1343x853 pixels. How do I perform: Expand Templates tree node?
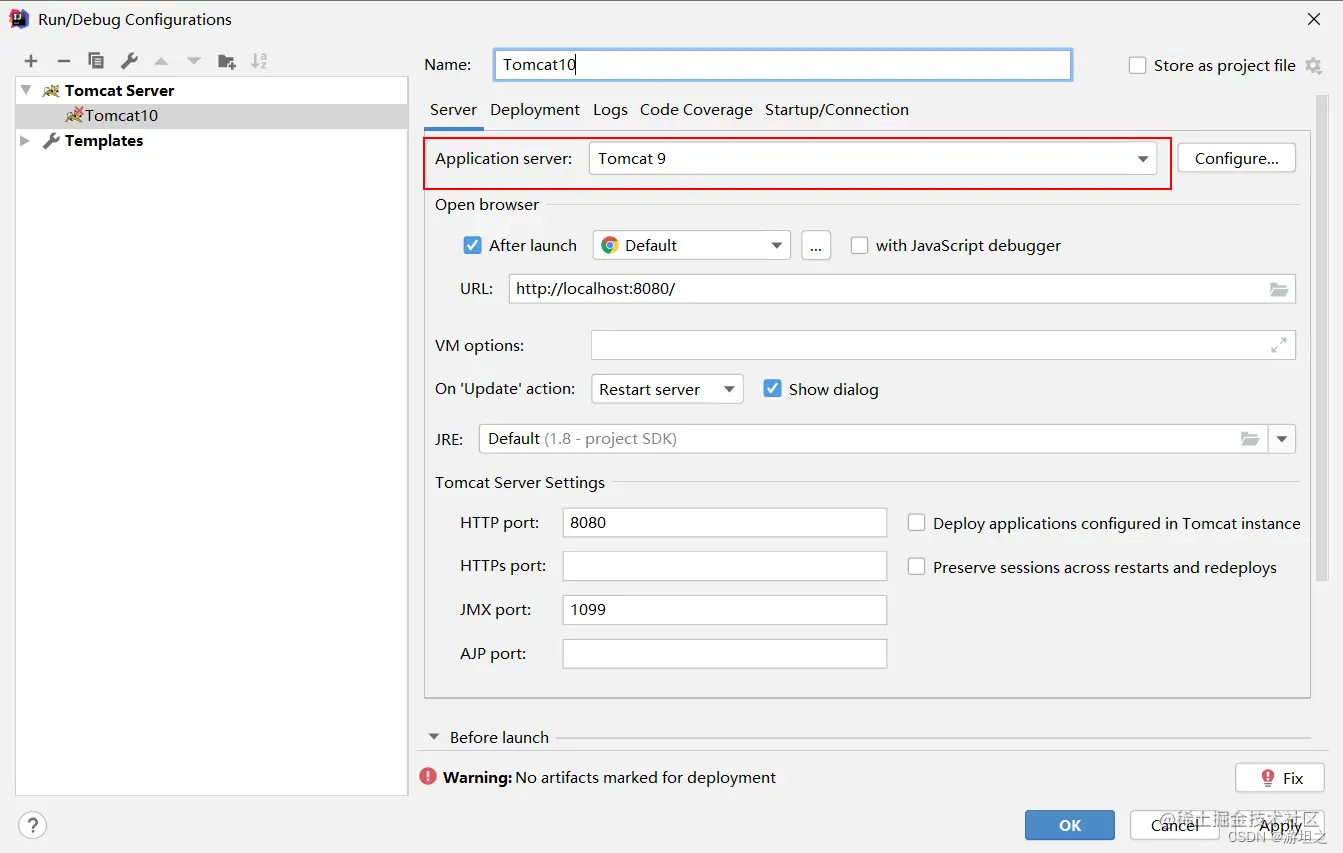click(26, 141)
